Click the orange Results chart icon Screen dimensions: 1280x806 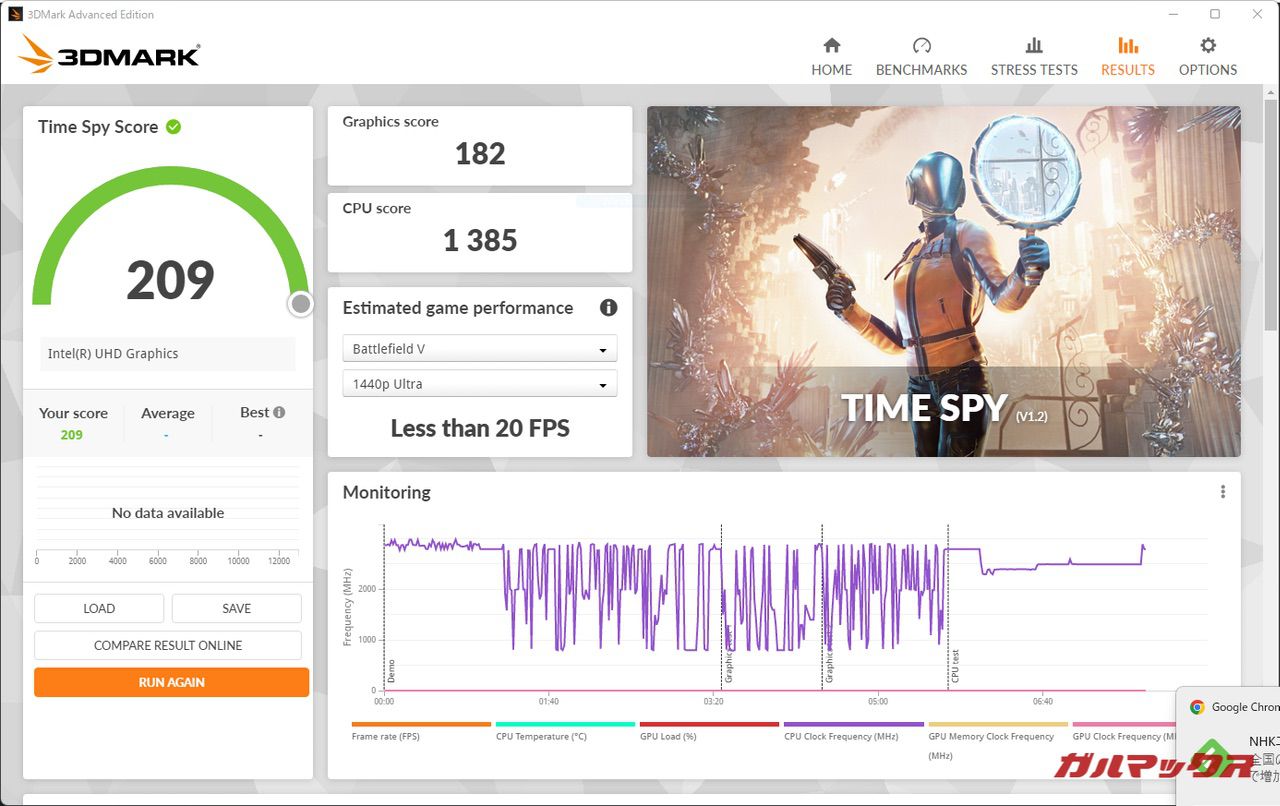click(x=1127, y=46)
